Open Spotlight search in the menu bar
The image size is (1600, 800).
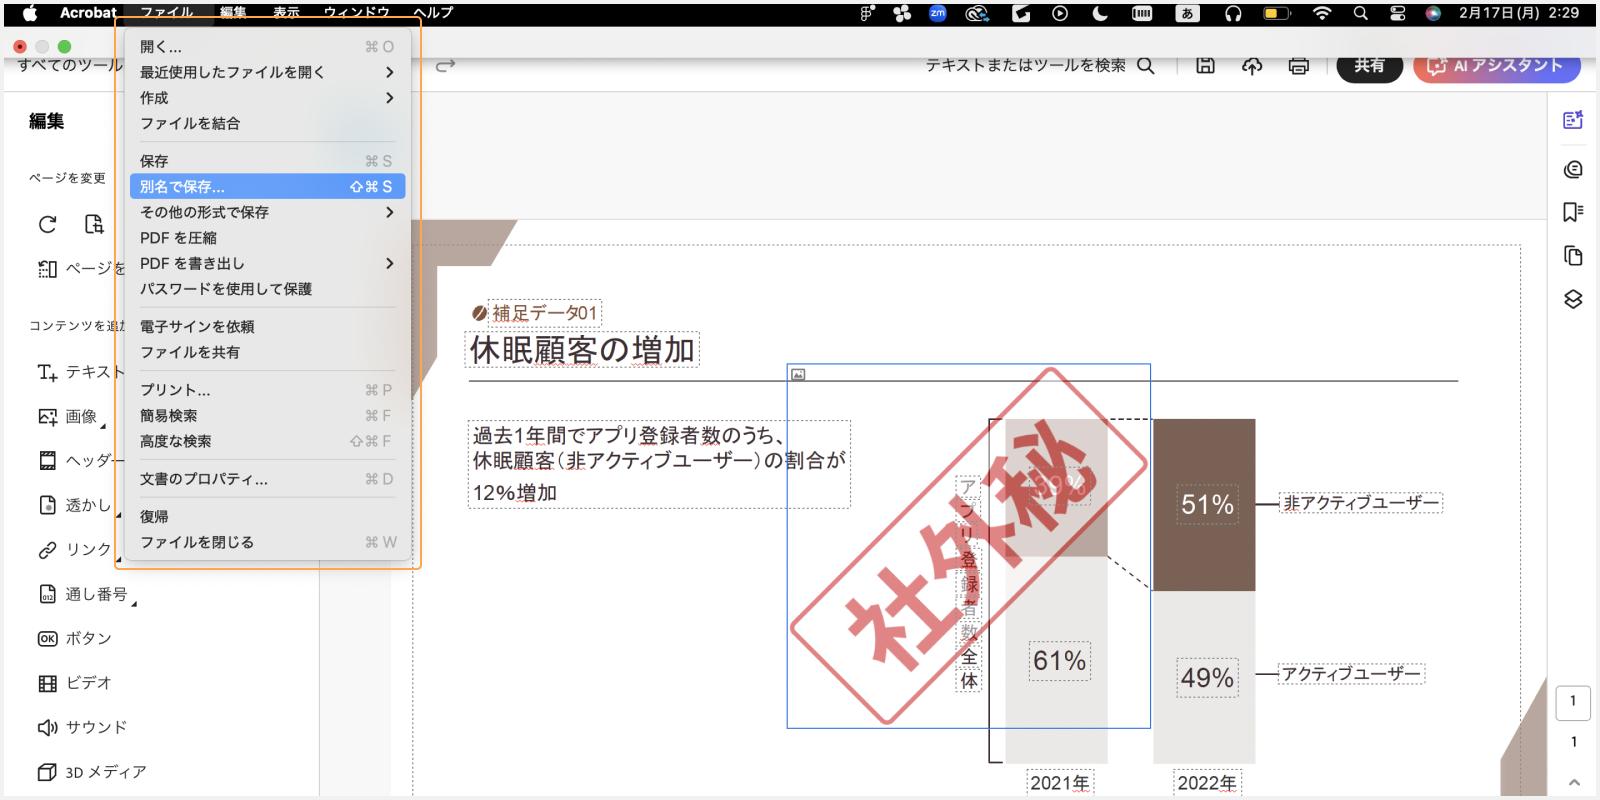coord(1360,13)
